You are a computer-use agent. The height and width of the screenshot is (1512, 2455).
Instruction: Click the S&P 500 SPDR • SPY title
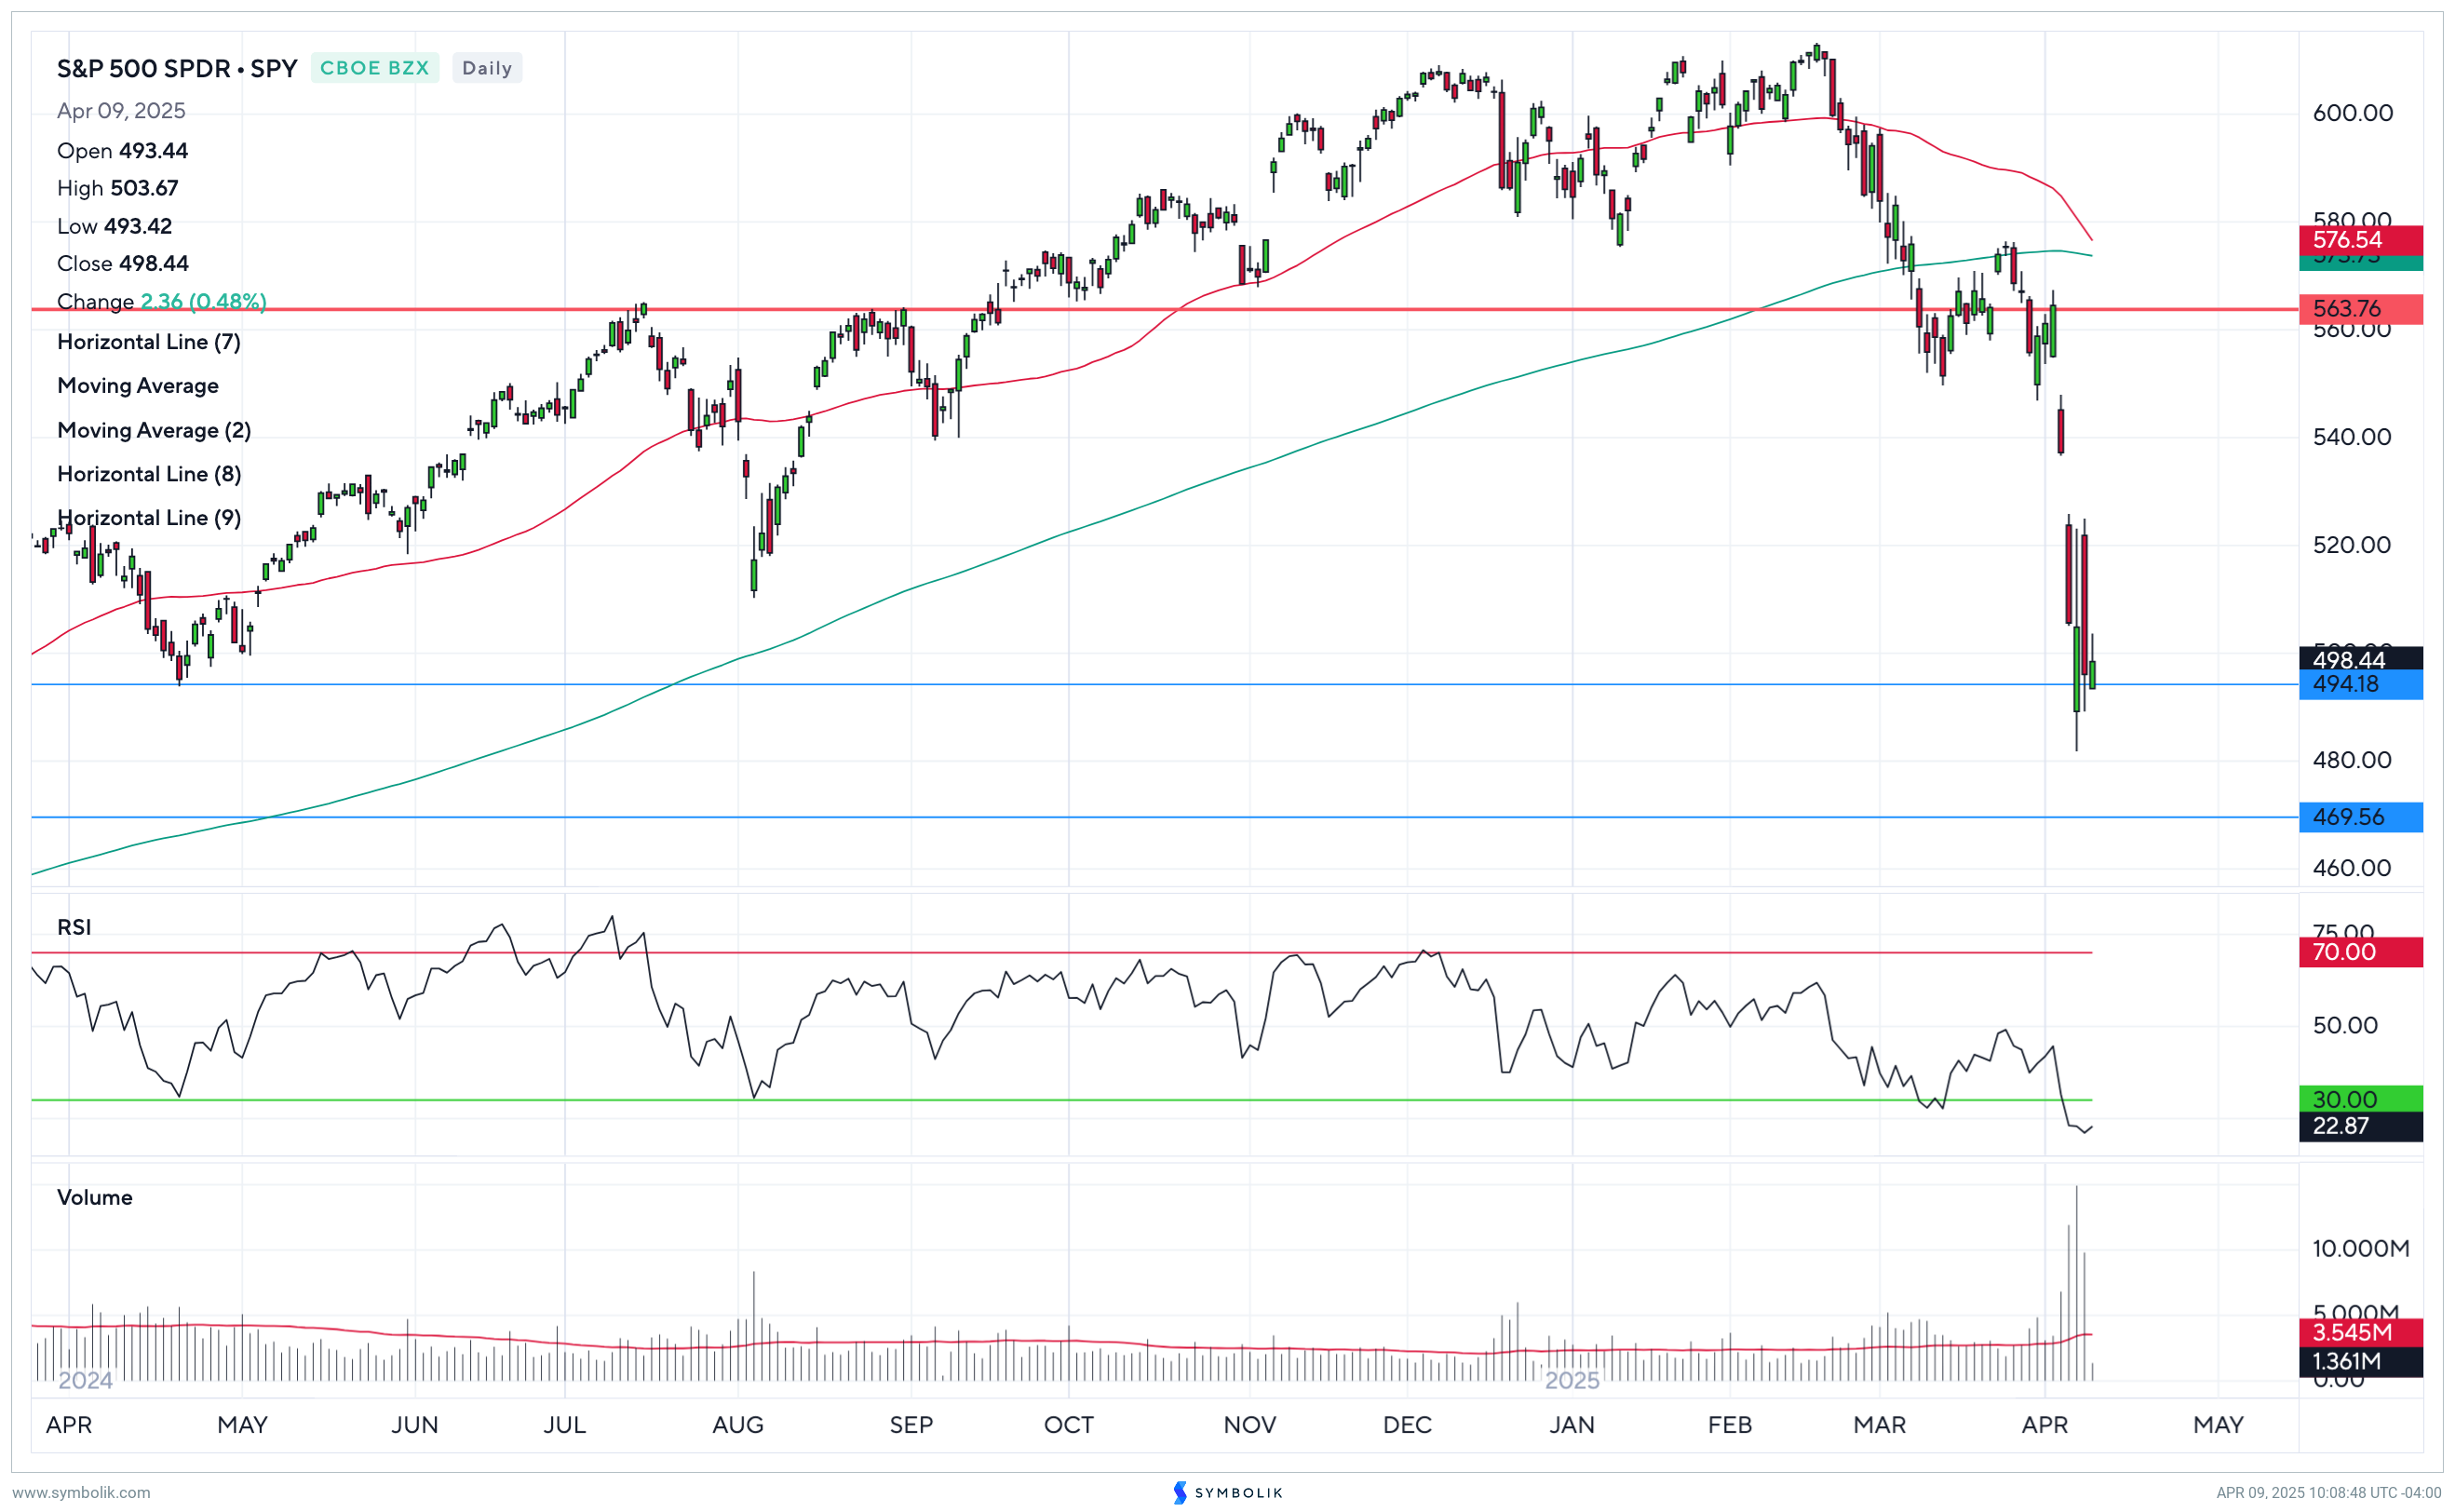(177, 68)
